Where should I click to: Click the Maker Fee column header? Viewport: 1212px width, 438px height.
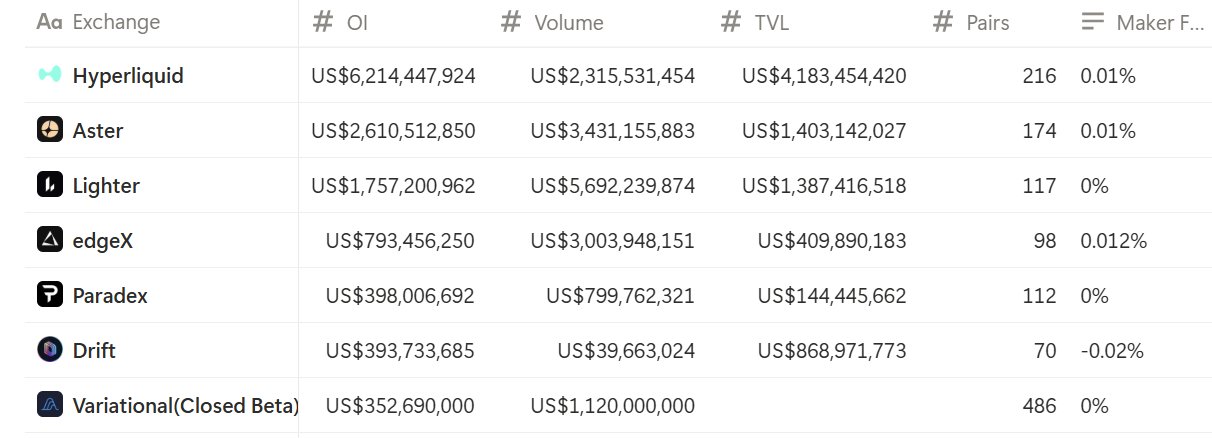[1159, 22]
